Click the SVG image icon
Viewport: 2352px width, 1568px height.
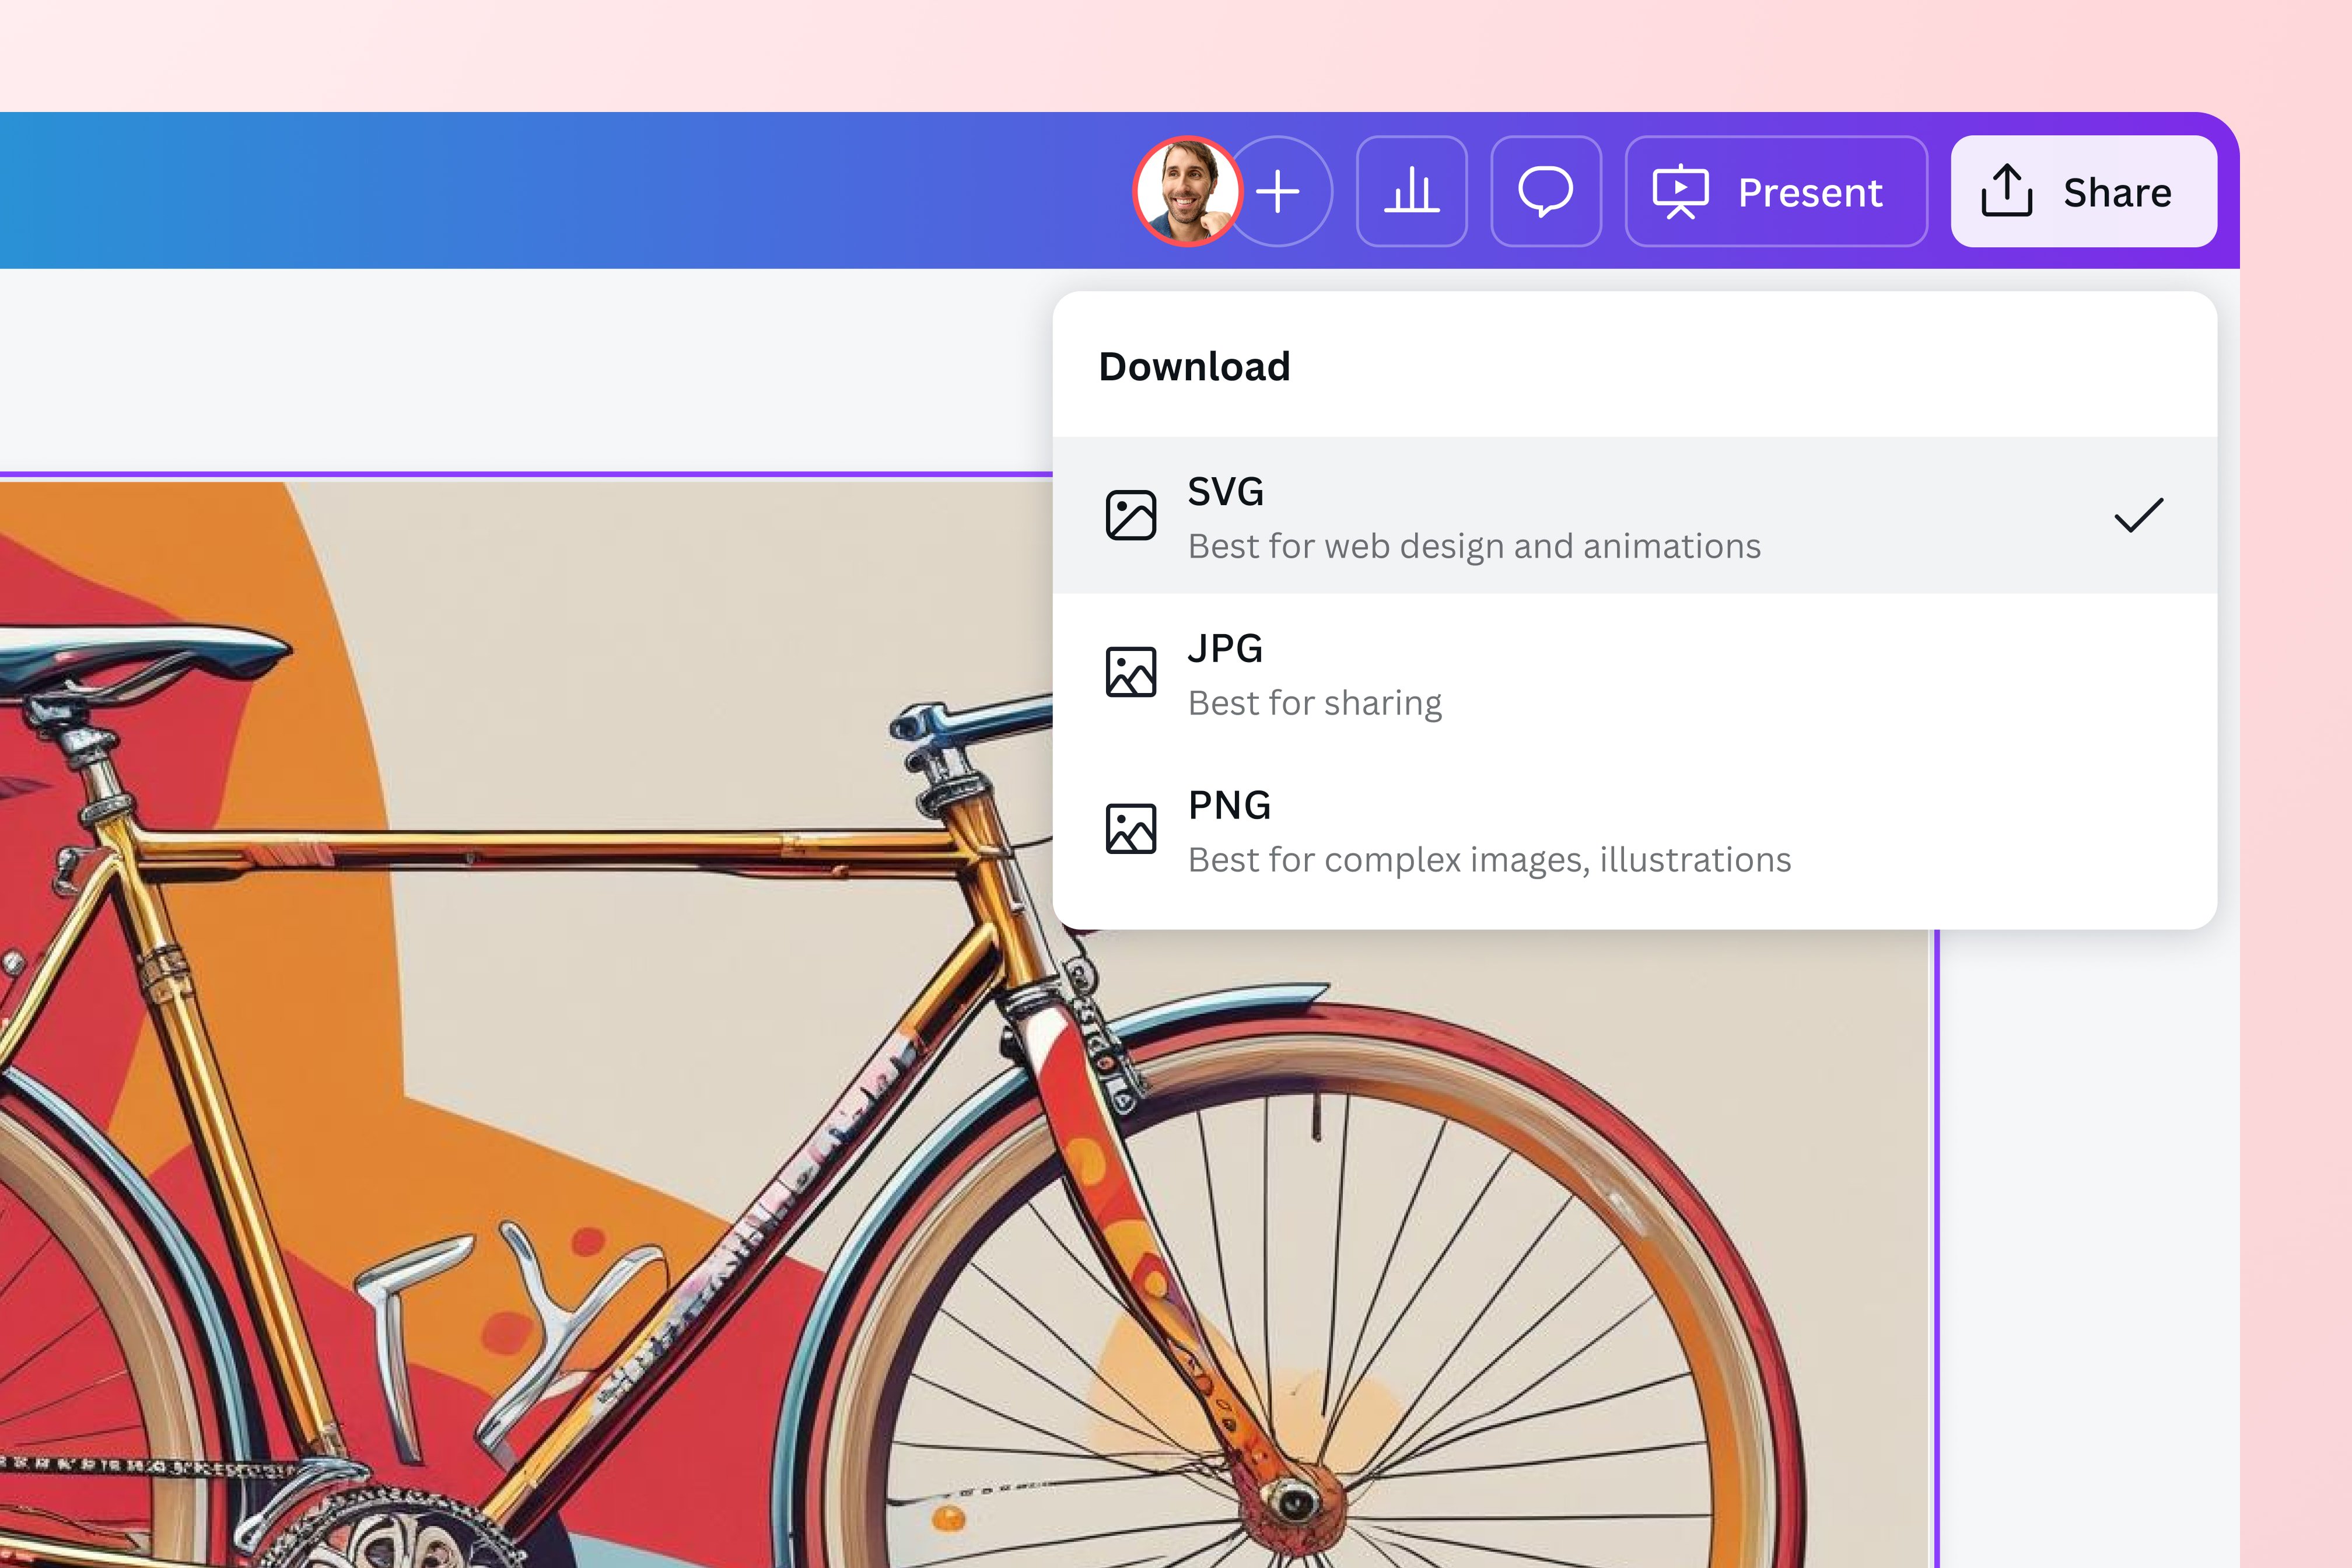pos(1131,516)
